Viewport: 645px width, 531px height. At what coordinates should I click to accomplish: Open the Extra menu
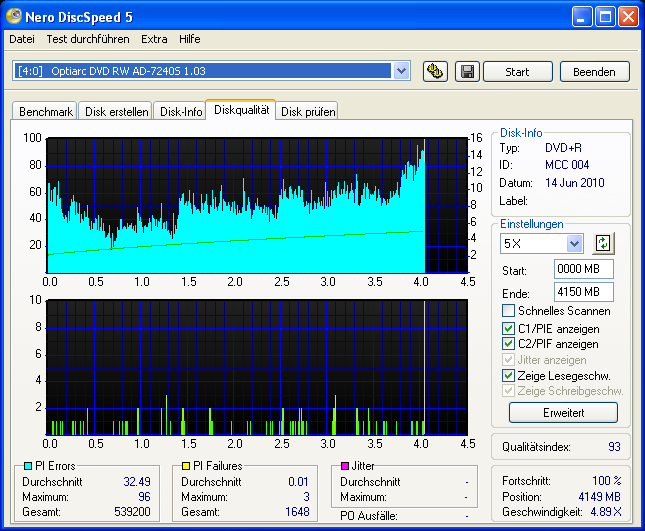(154, 39)
